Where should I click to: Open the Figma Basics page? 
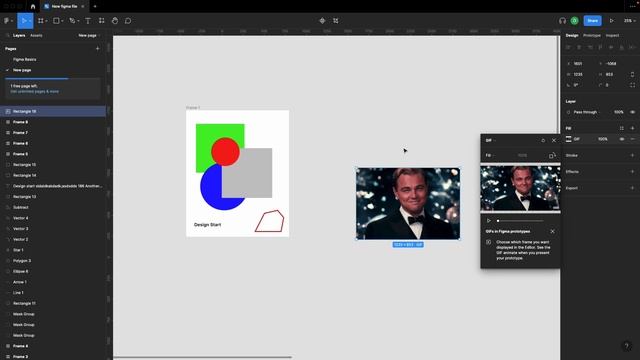point(24,60)
